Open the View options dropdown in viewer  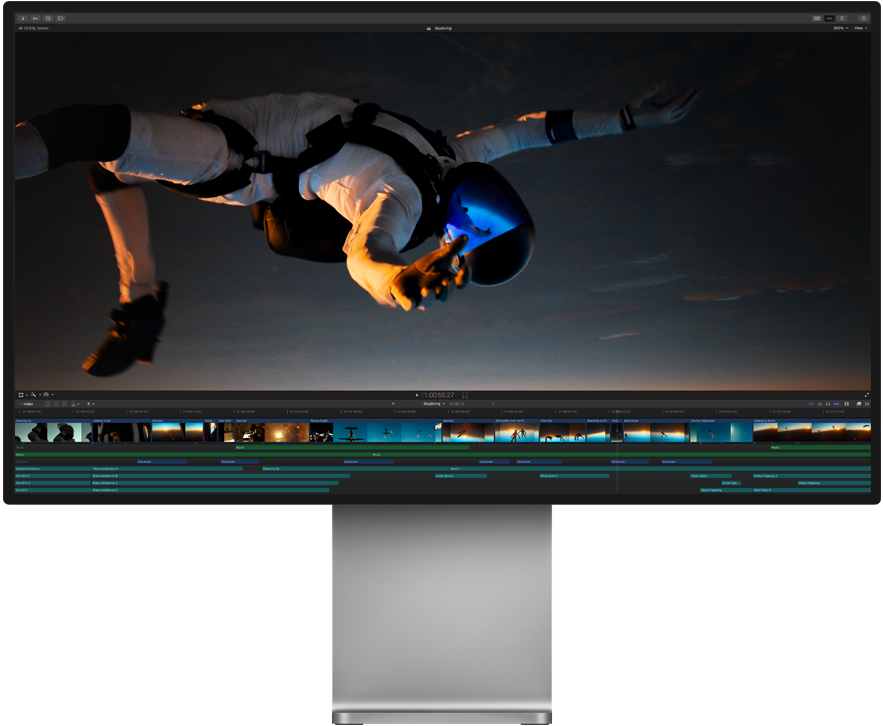tap(860, 28)
